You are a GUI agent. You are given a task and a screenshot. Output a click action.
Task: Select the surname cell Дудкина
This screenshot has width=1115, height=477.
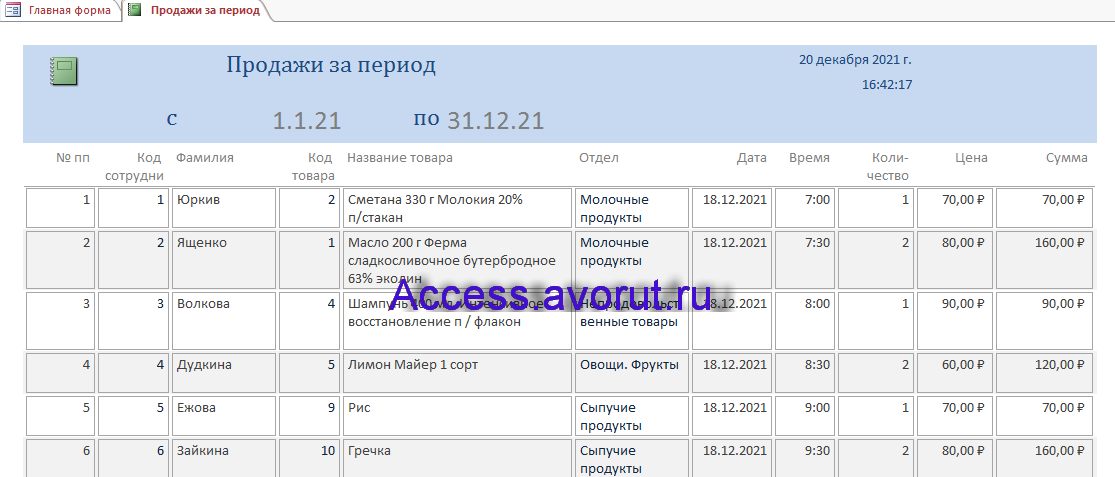tap(223, 373)
